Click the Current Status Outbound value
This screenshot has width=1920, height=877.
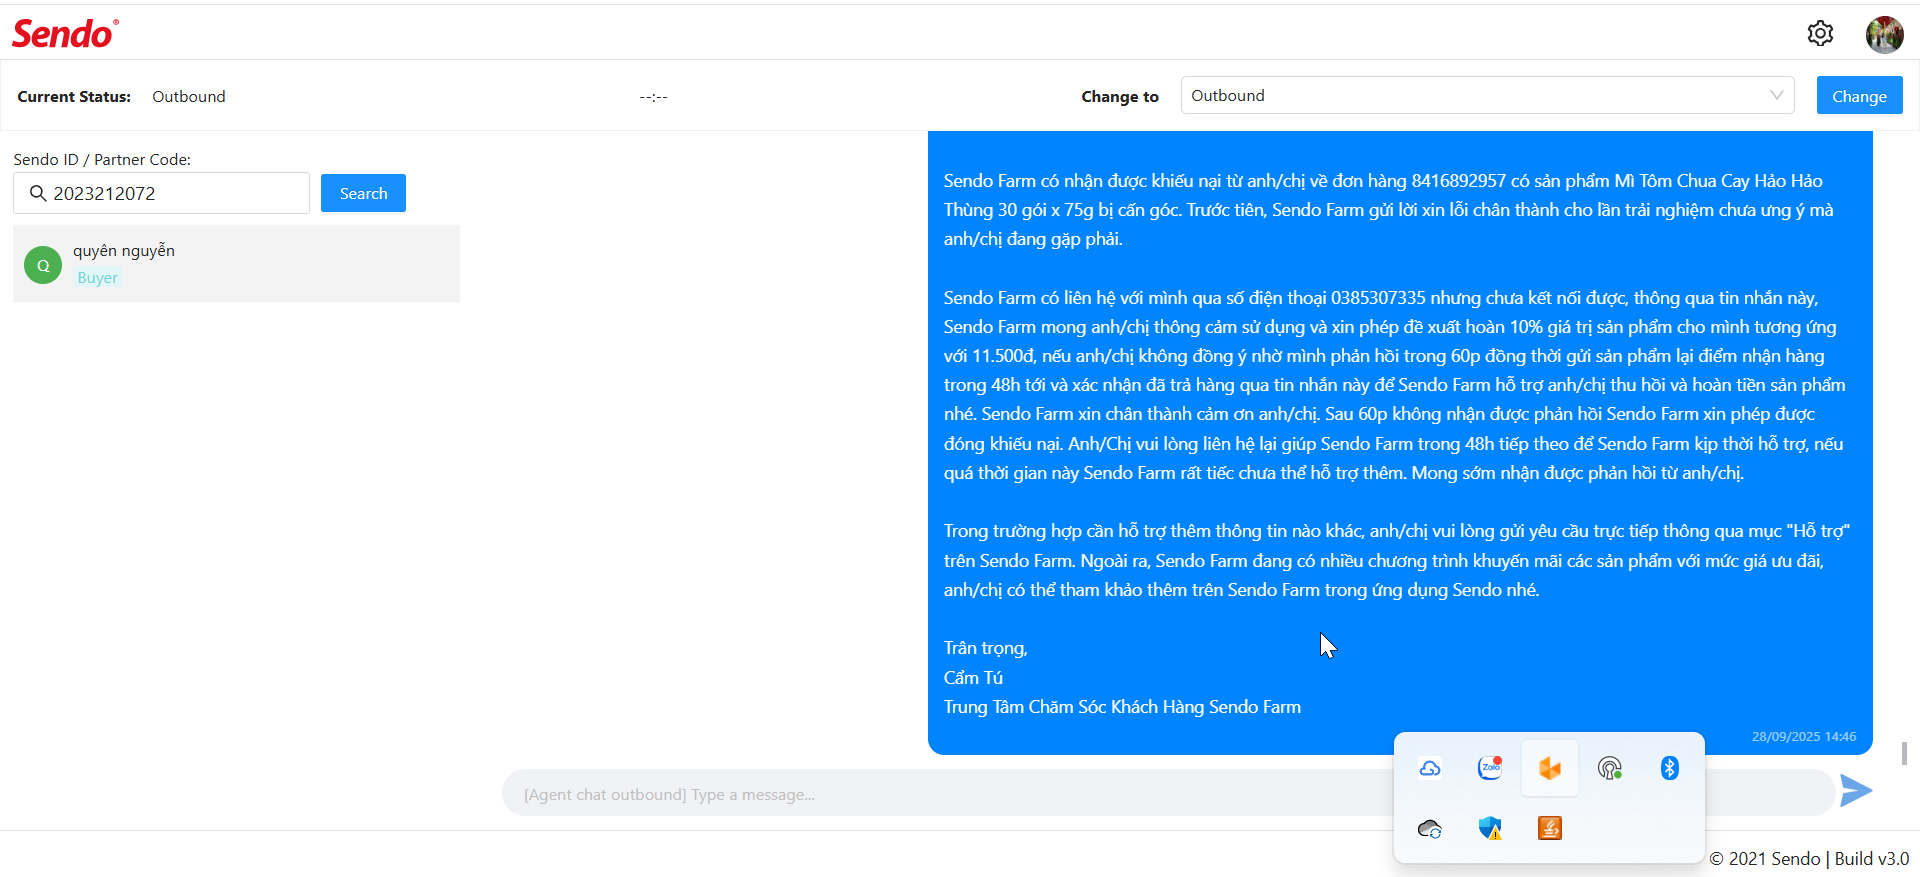coord(189,96)
